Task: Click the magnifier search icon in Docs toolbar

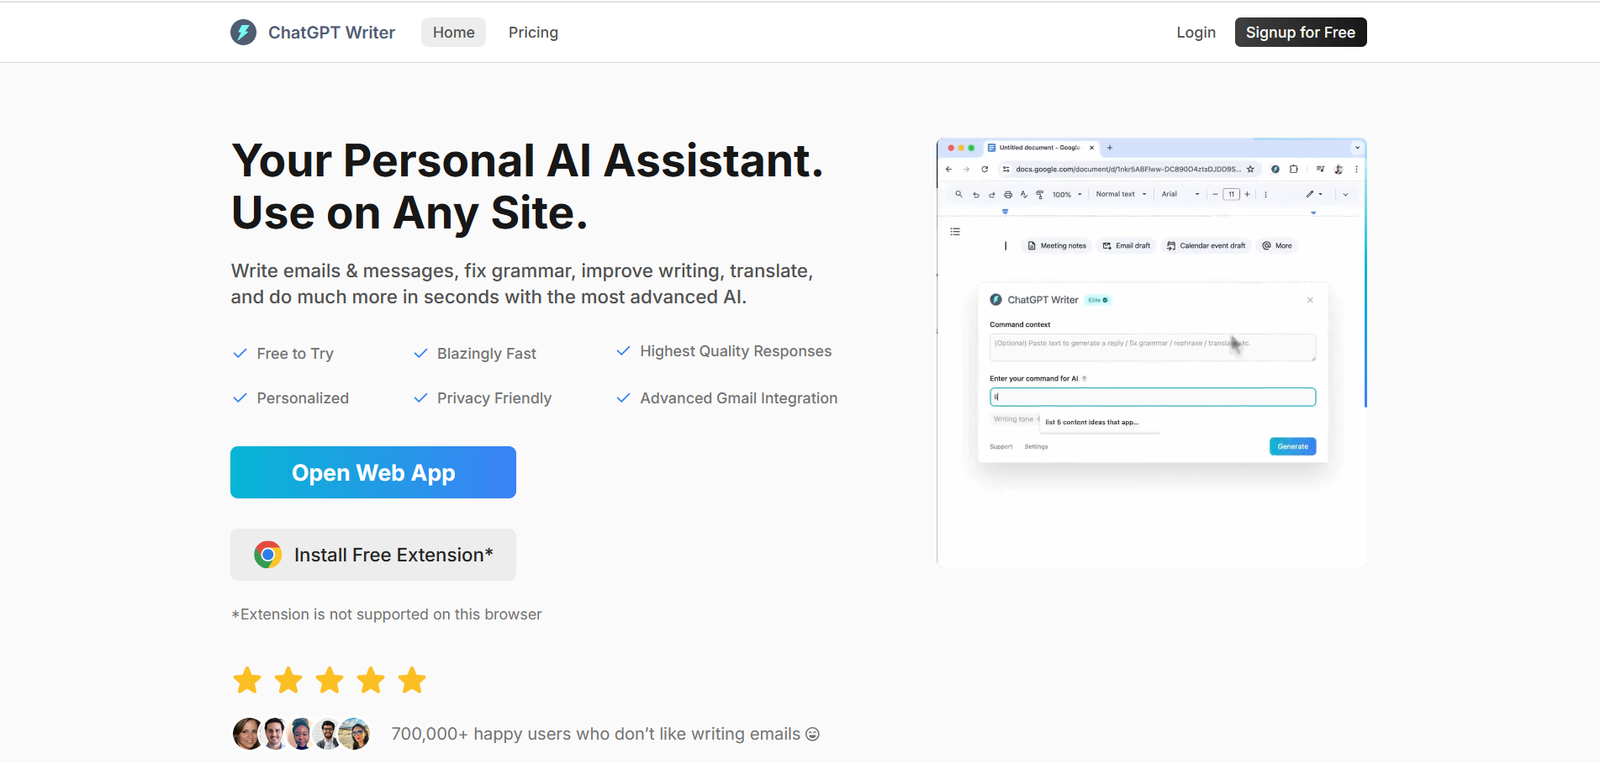Action: 959,195
